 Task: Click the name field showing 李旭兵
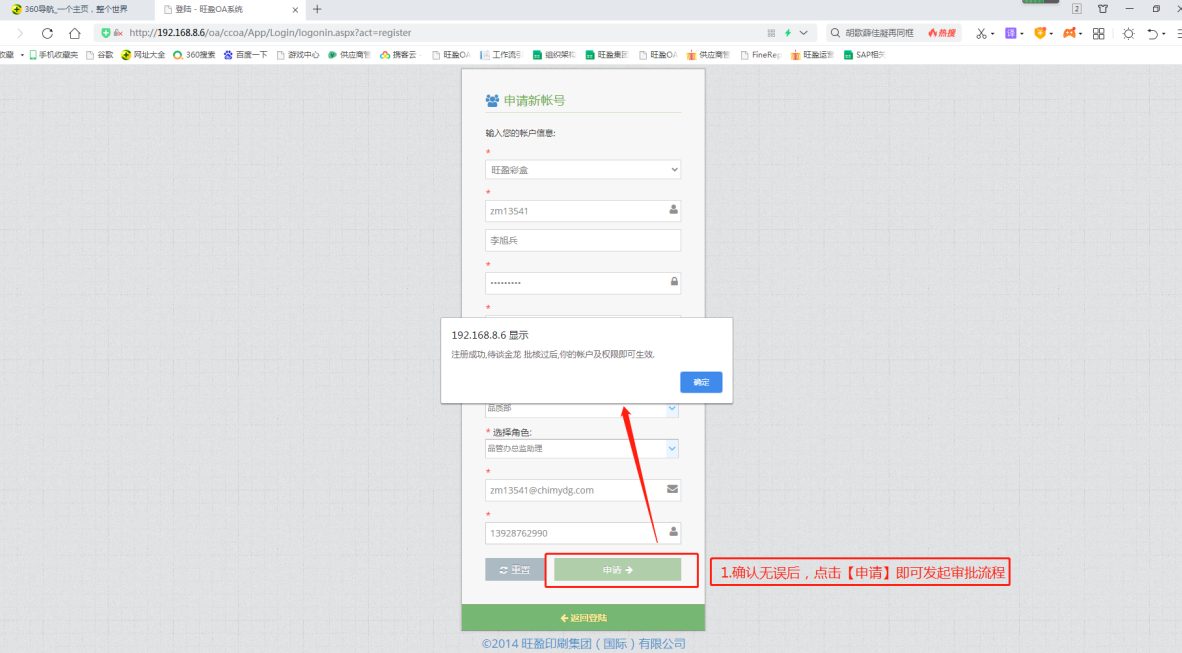point(583,241)
